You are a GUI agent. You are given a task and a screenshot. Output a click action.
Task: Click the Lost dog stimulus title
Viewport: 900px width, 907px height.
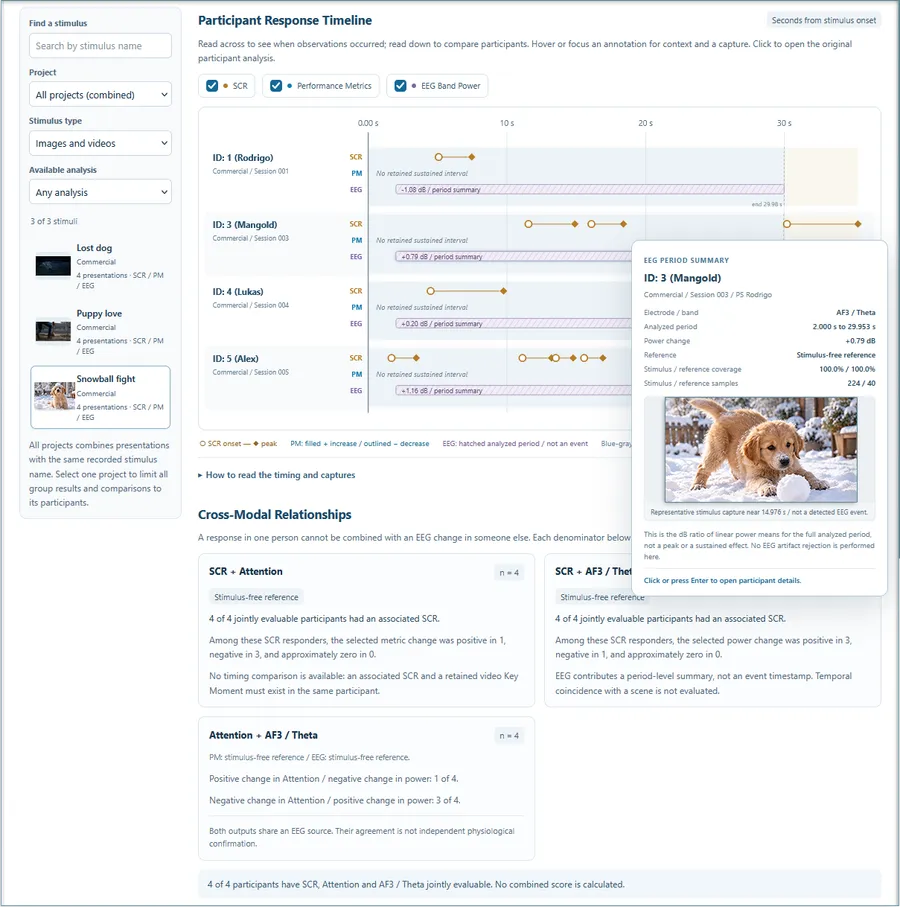[x=94, y=248]
